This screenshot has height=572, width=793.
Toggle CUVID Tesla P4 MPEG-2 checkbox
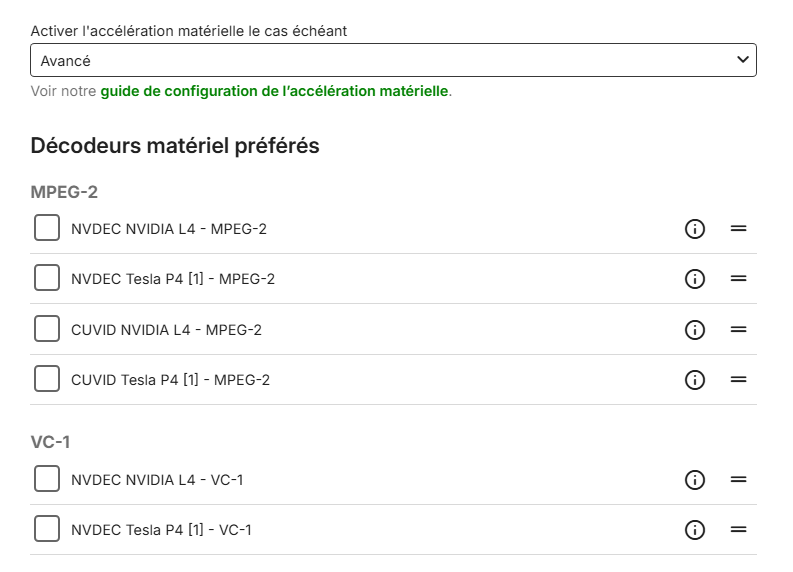pyautogui.click(x=47, y=379)
